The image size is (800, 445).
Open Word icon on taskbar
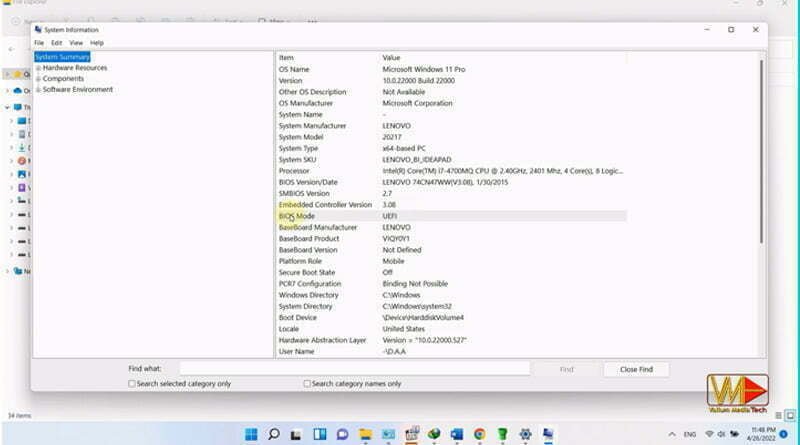click(x=457, y=434)
